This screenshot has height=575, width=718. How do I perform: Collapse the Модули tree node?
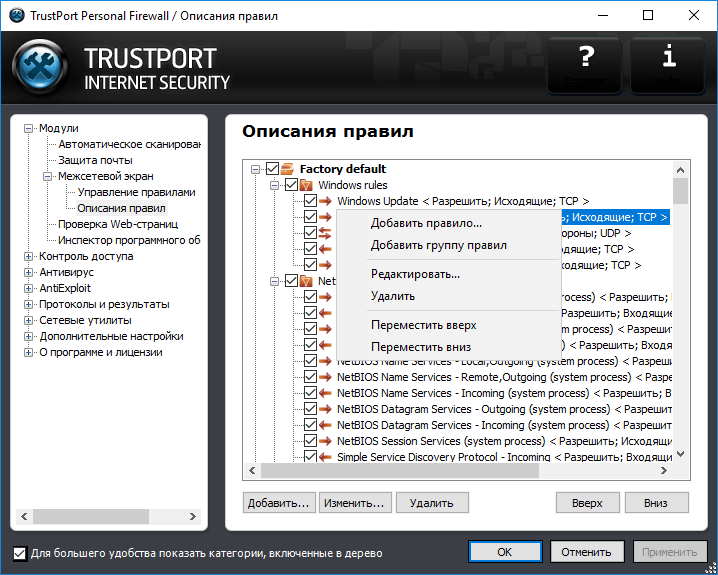(28, 129)
